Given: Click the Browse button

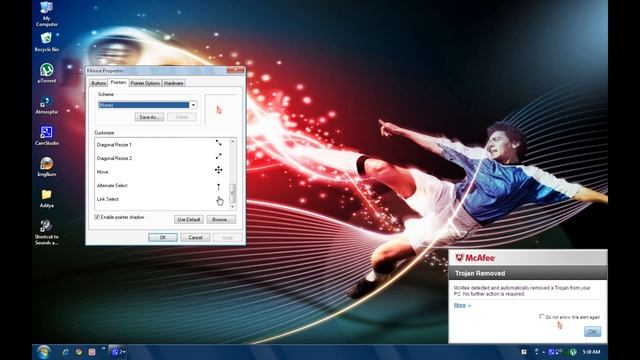Looking at the screenshot, I should tap(221, 220).
